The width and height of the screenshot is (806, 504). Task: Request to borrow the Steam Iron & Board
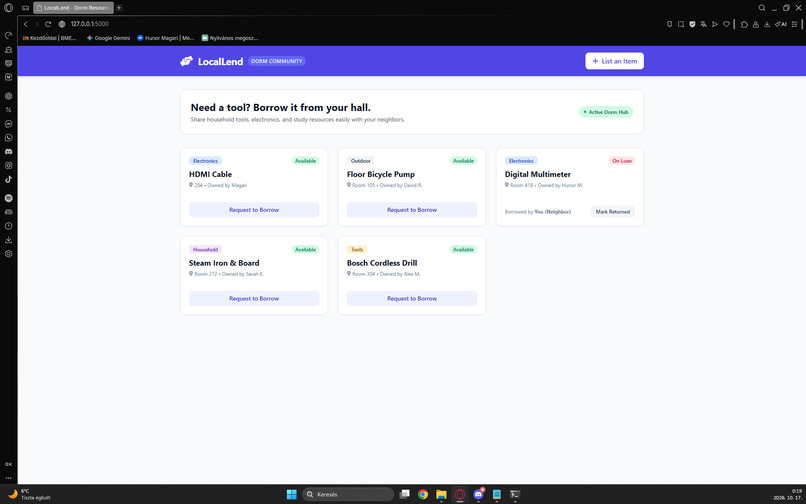tap(254, 298)
